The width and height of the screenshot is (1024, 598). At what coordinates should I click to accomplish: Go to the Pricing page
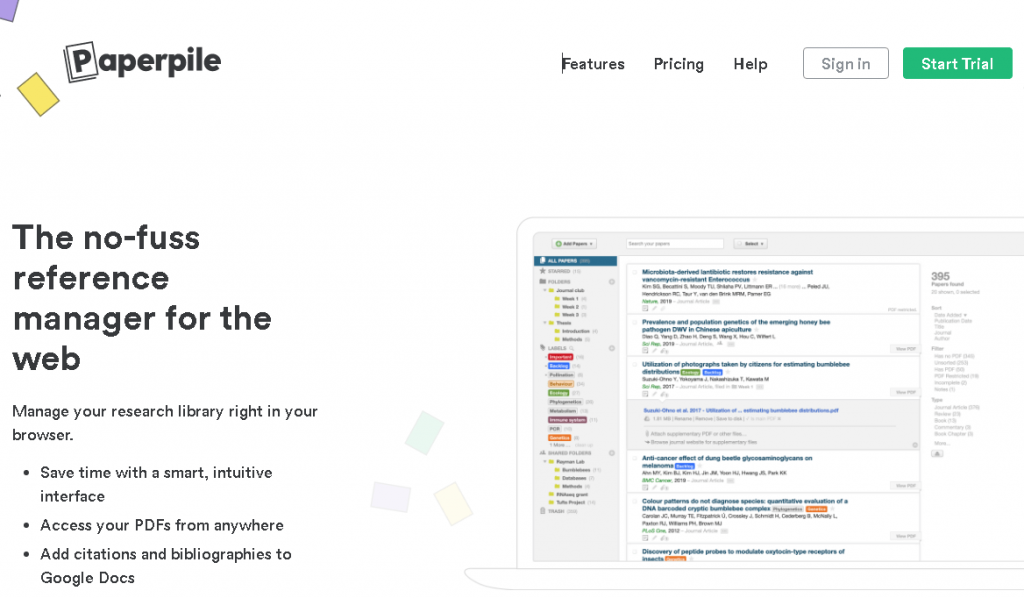point(679,64)
